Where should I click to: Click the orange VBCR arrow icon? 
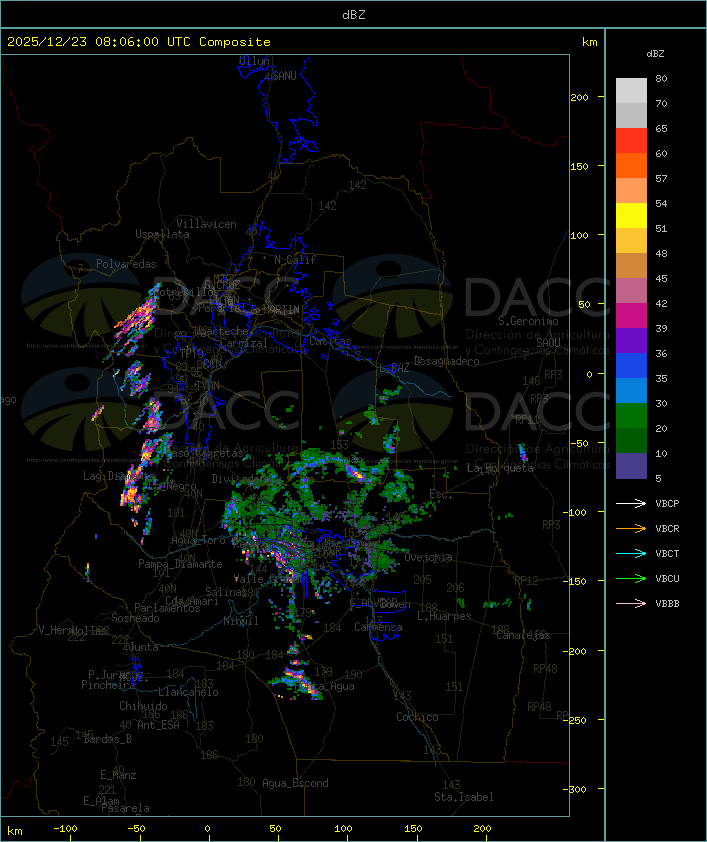[631, 528]
